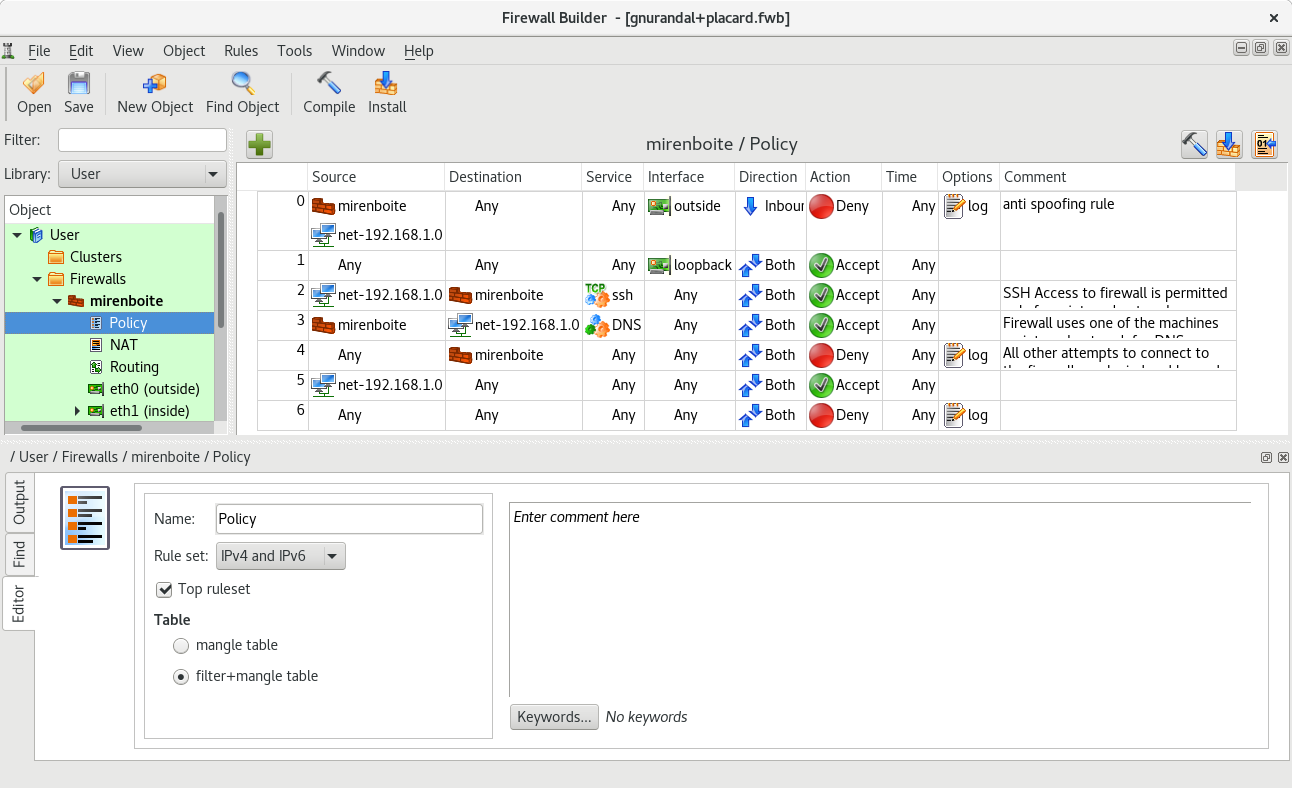Viewport: 1292px width, 788px height.
Task: Click the log options icon in rule 0
Action: tap(954, 207)
